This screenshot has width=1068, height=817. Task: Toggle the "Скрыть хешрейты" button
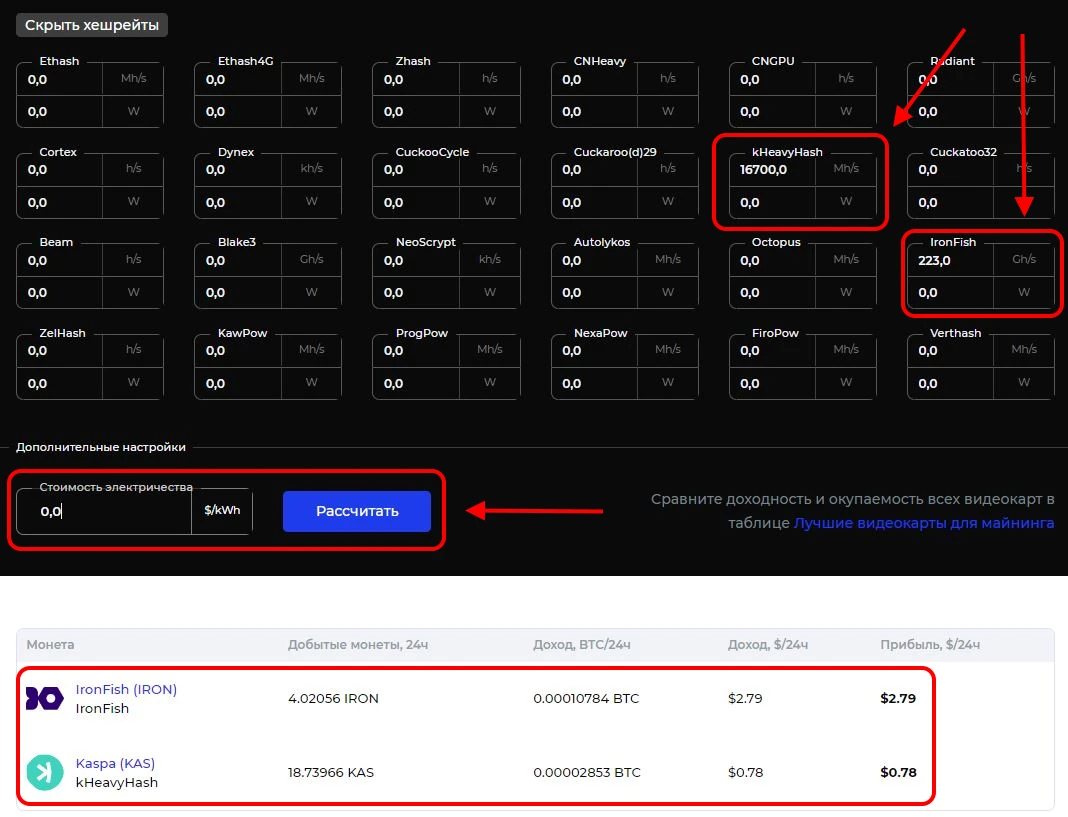point(92,25)
